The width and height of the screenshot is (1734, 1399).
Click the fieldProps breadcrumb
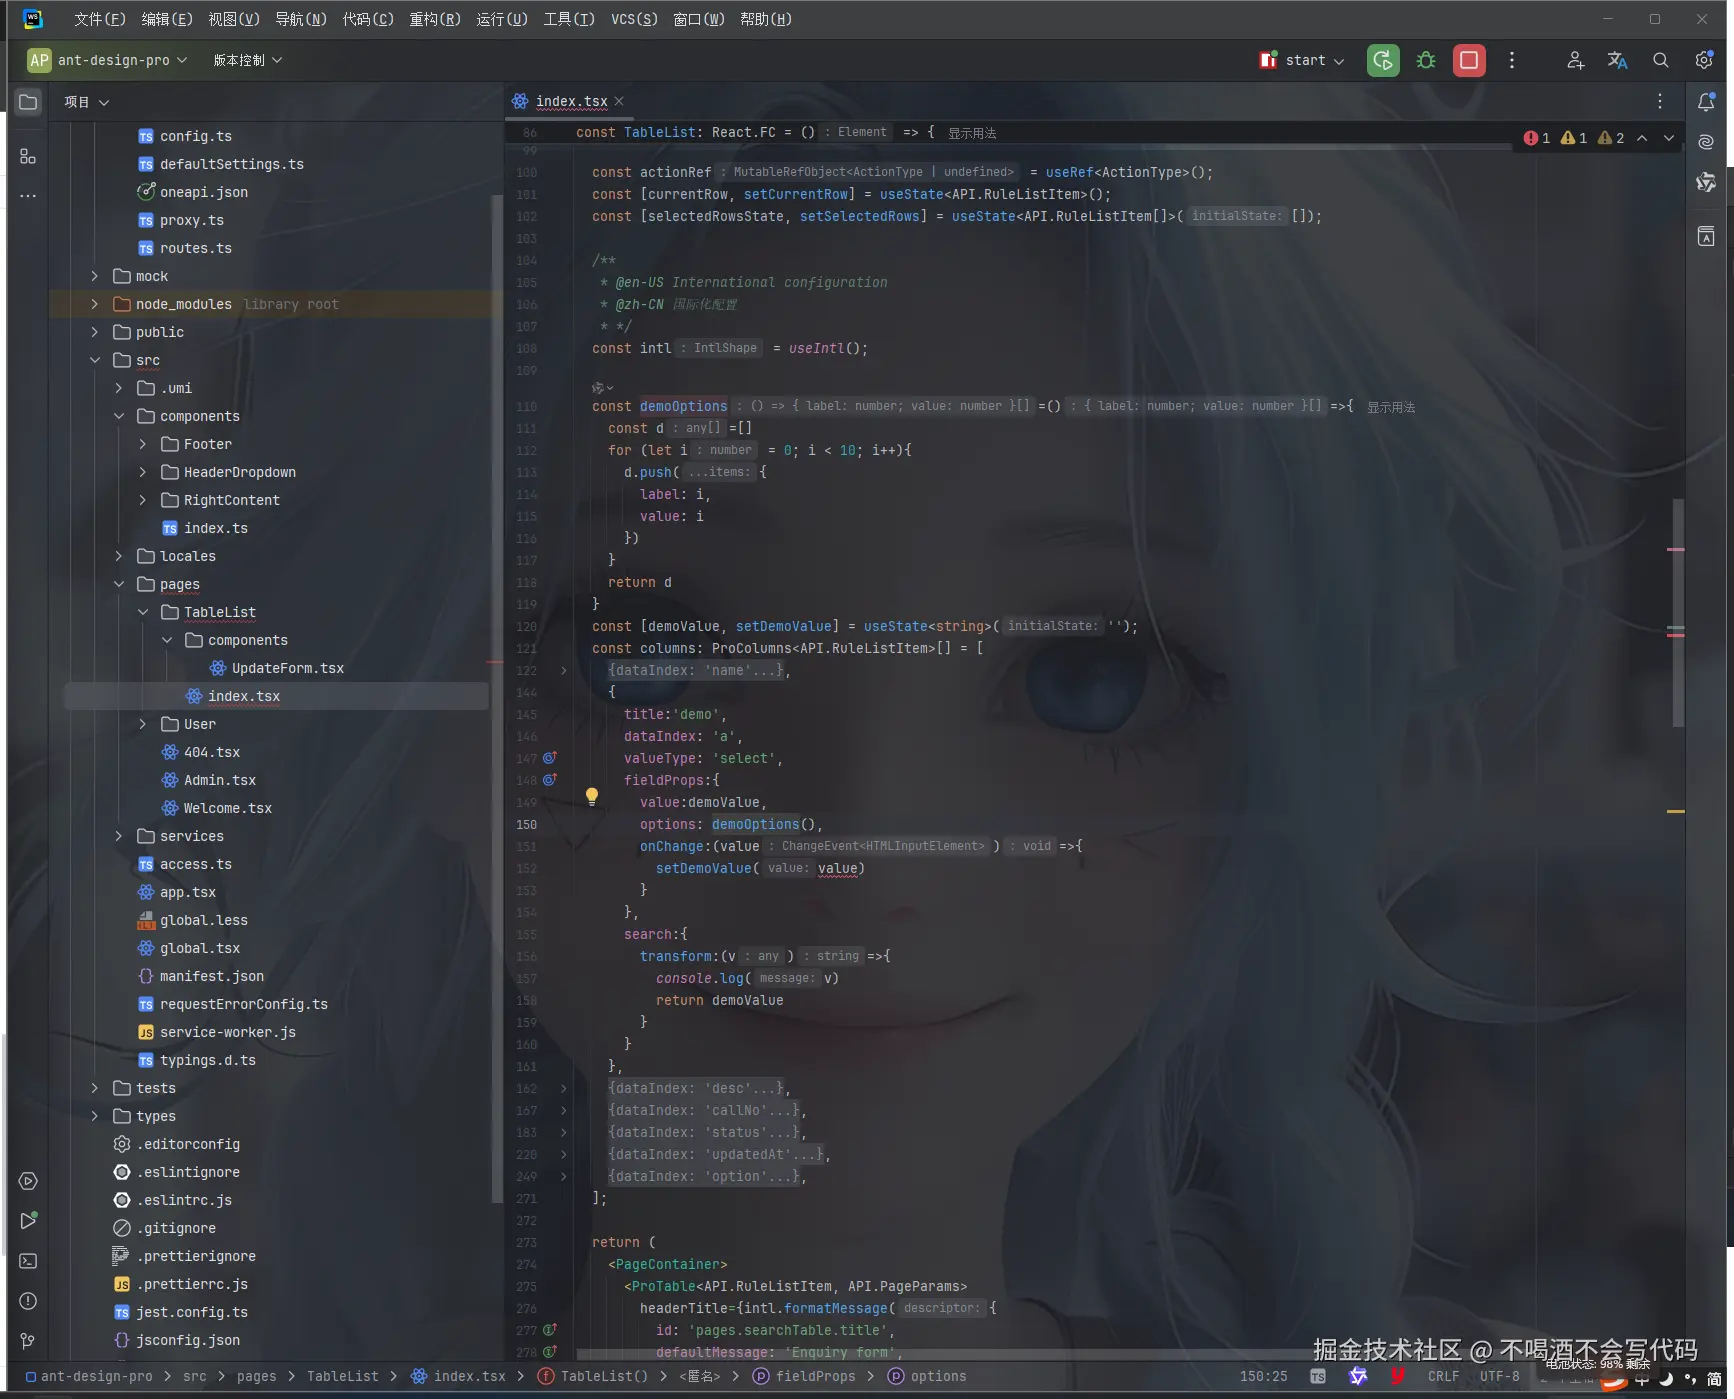pyautogui.click(x=804, y=1376)
